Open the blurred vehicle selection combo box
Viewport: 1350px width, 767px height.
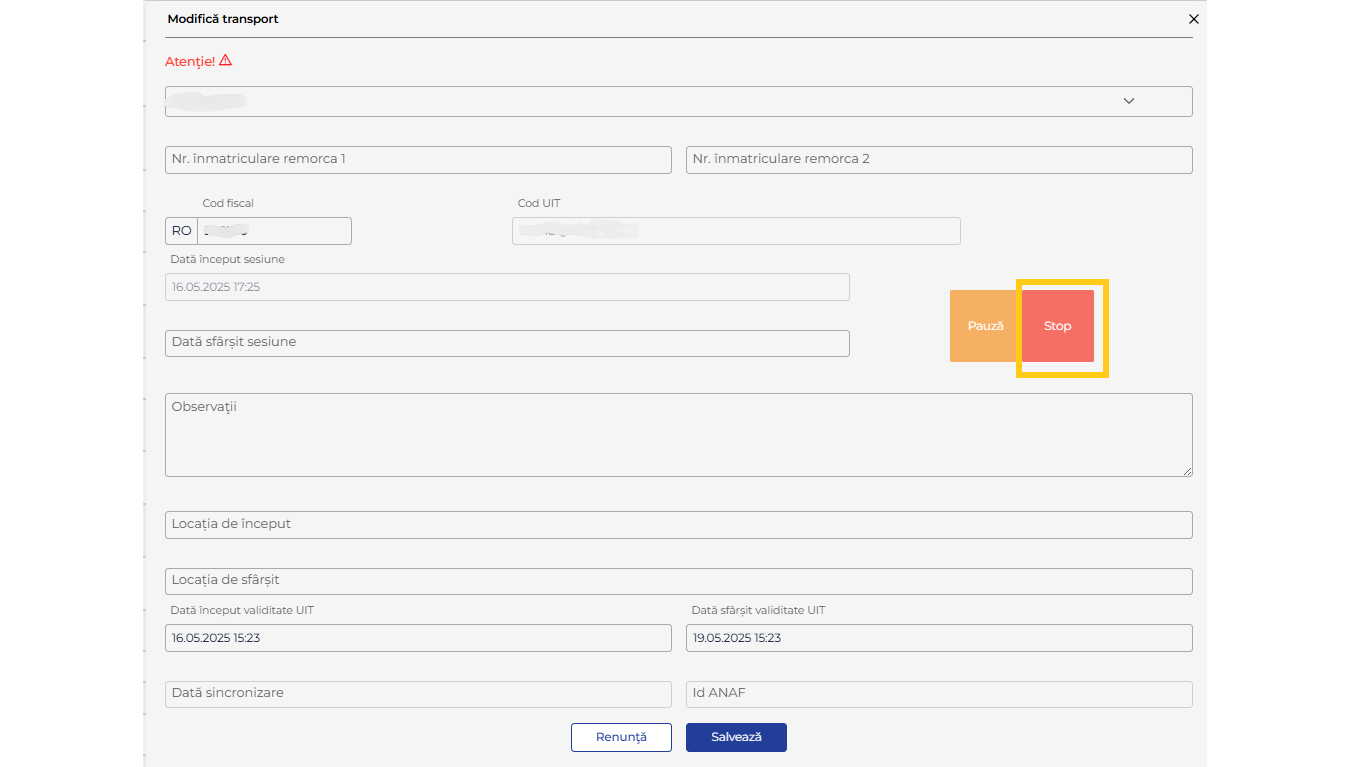click(640, 101)
